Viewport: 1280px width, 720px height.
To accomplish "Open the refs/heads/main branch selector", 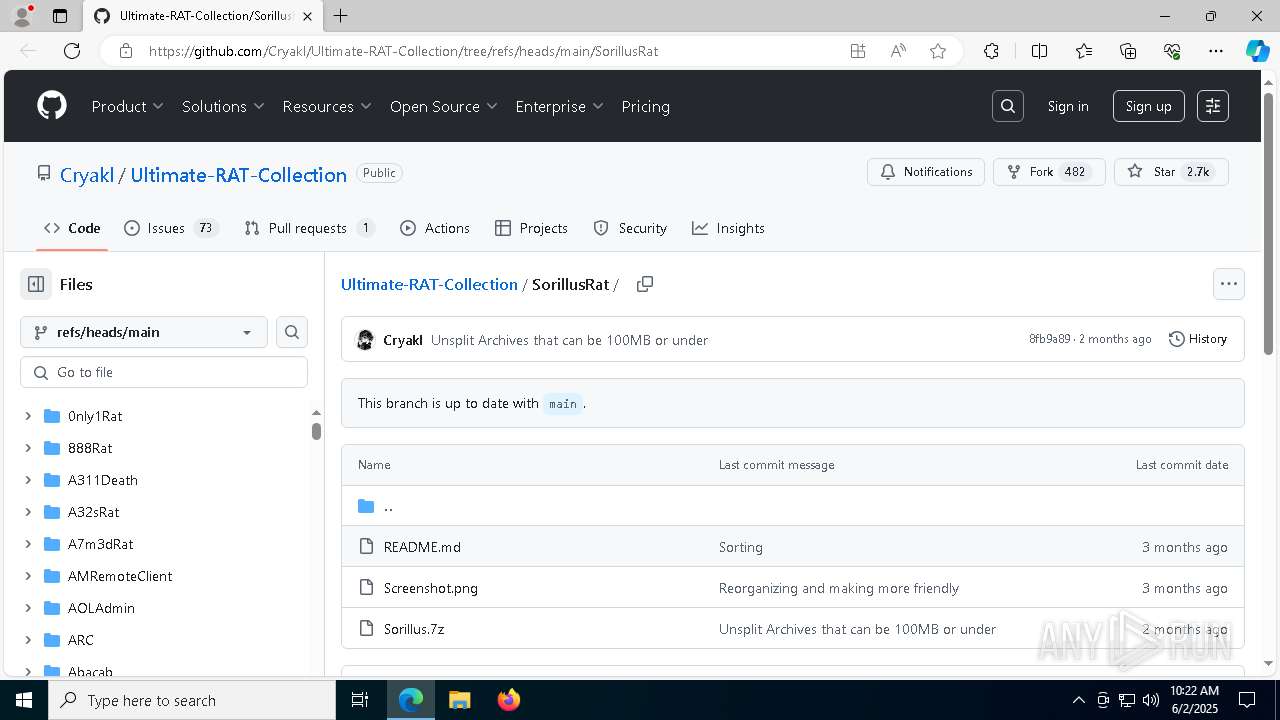I will pyautogui.click(x=144, y=332).
